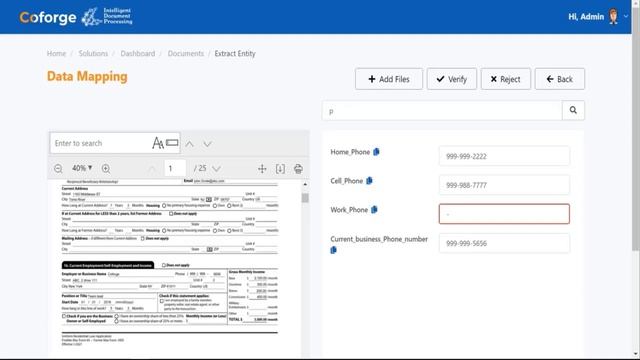Zoom in the document viewer

click(106, 168)
